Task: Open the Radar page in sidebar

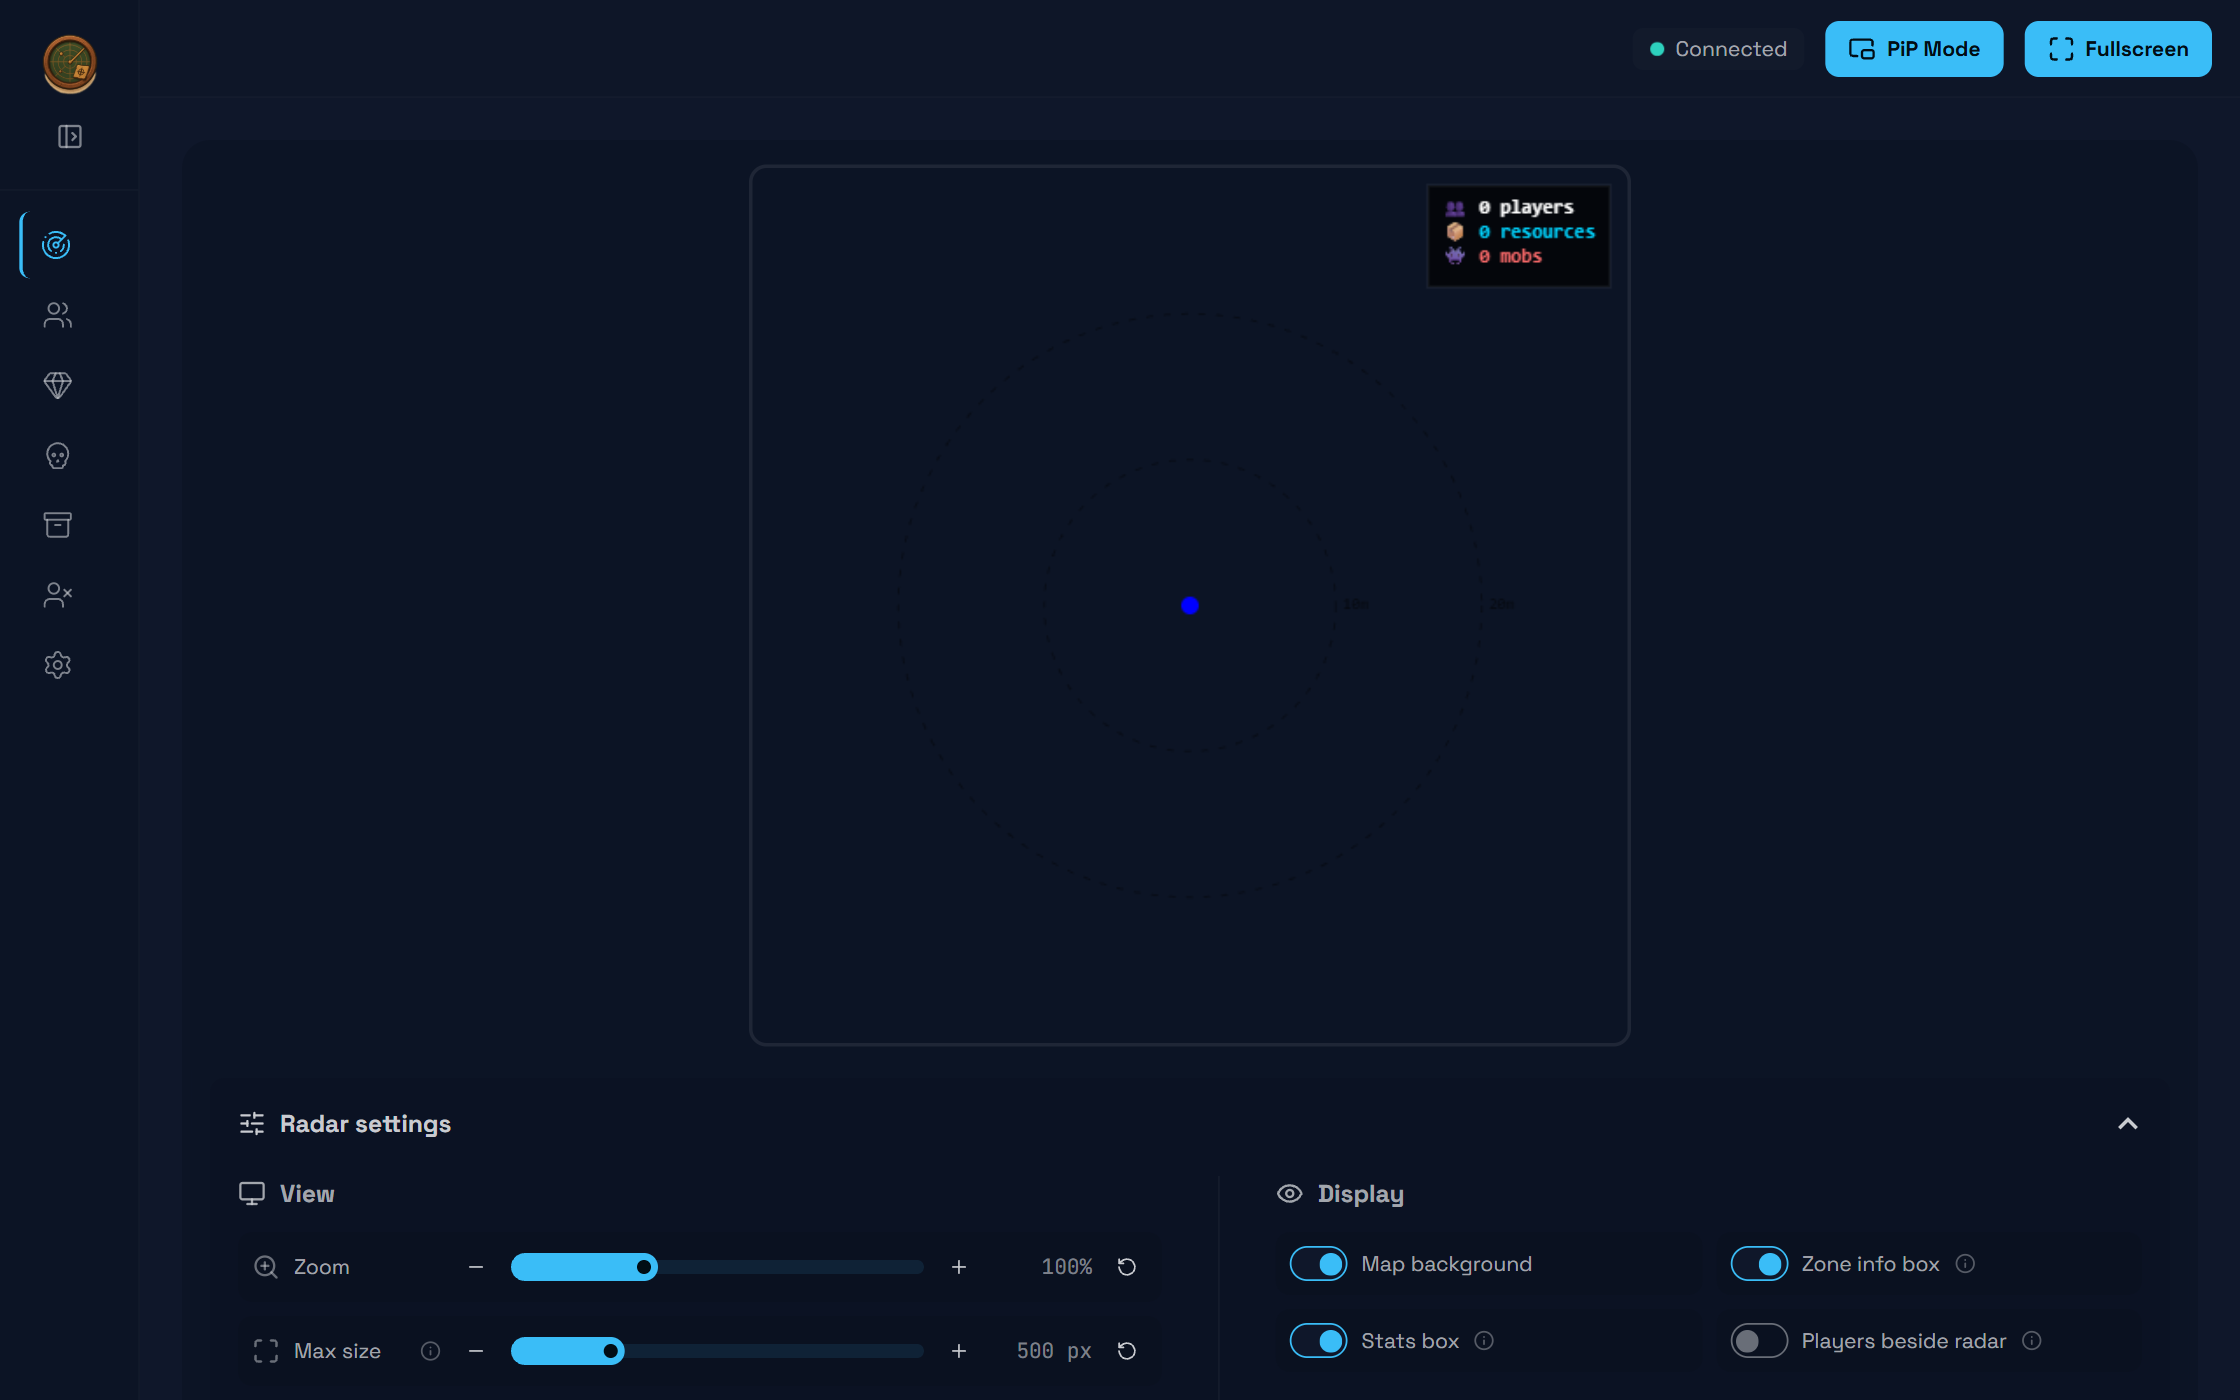Action: click(x=57, y=245)
